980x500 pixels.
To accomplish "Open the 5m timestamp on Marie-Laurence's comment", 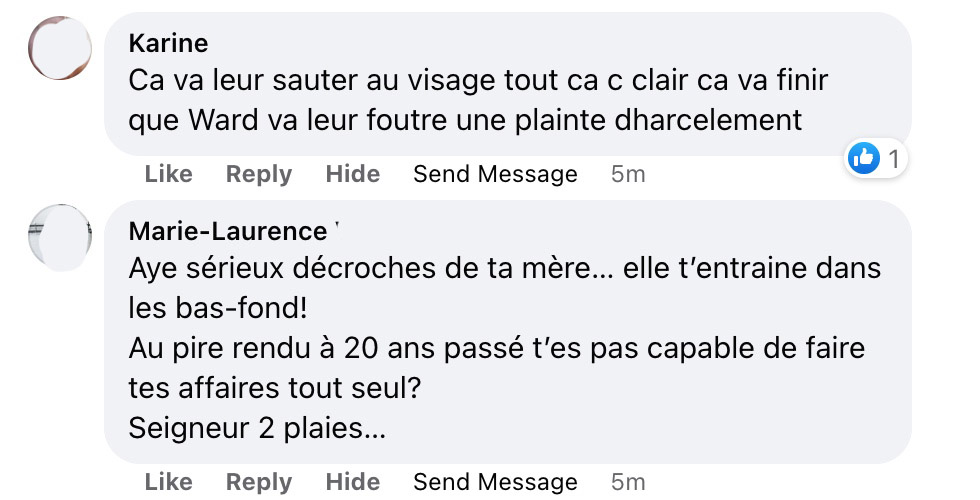I will 628,482.
